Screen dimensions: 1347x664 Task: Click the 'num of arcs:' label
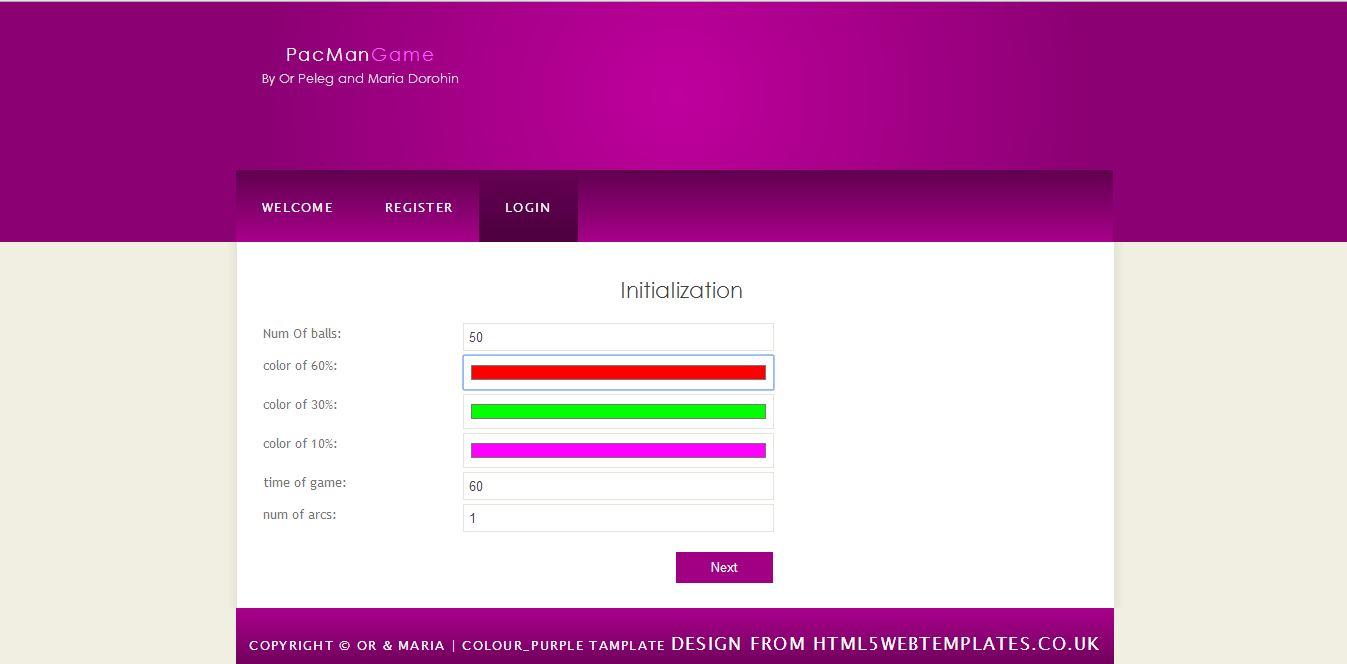[x=300, y=515]
